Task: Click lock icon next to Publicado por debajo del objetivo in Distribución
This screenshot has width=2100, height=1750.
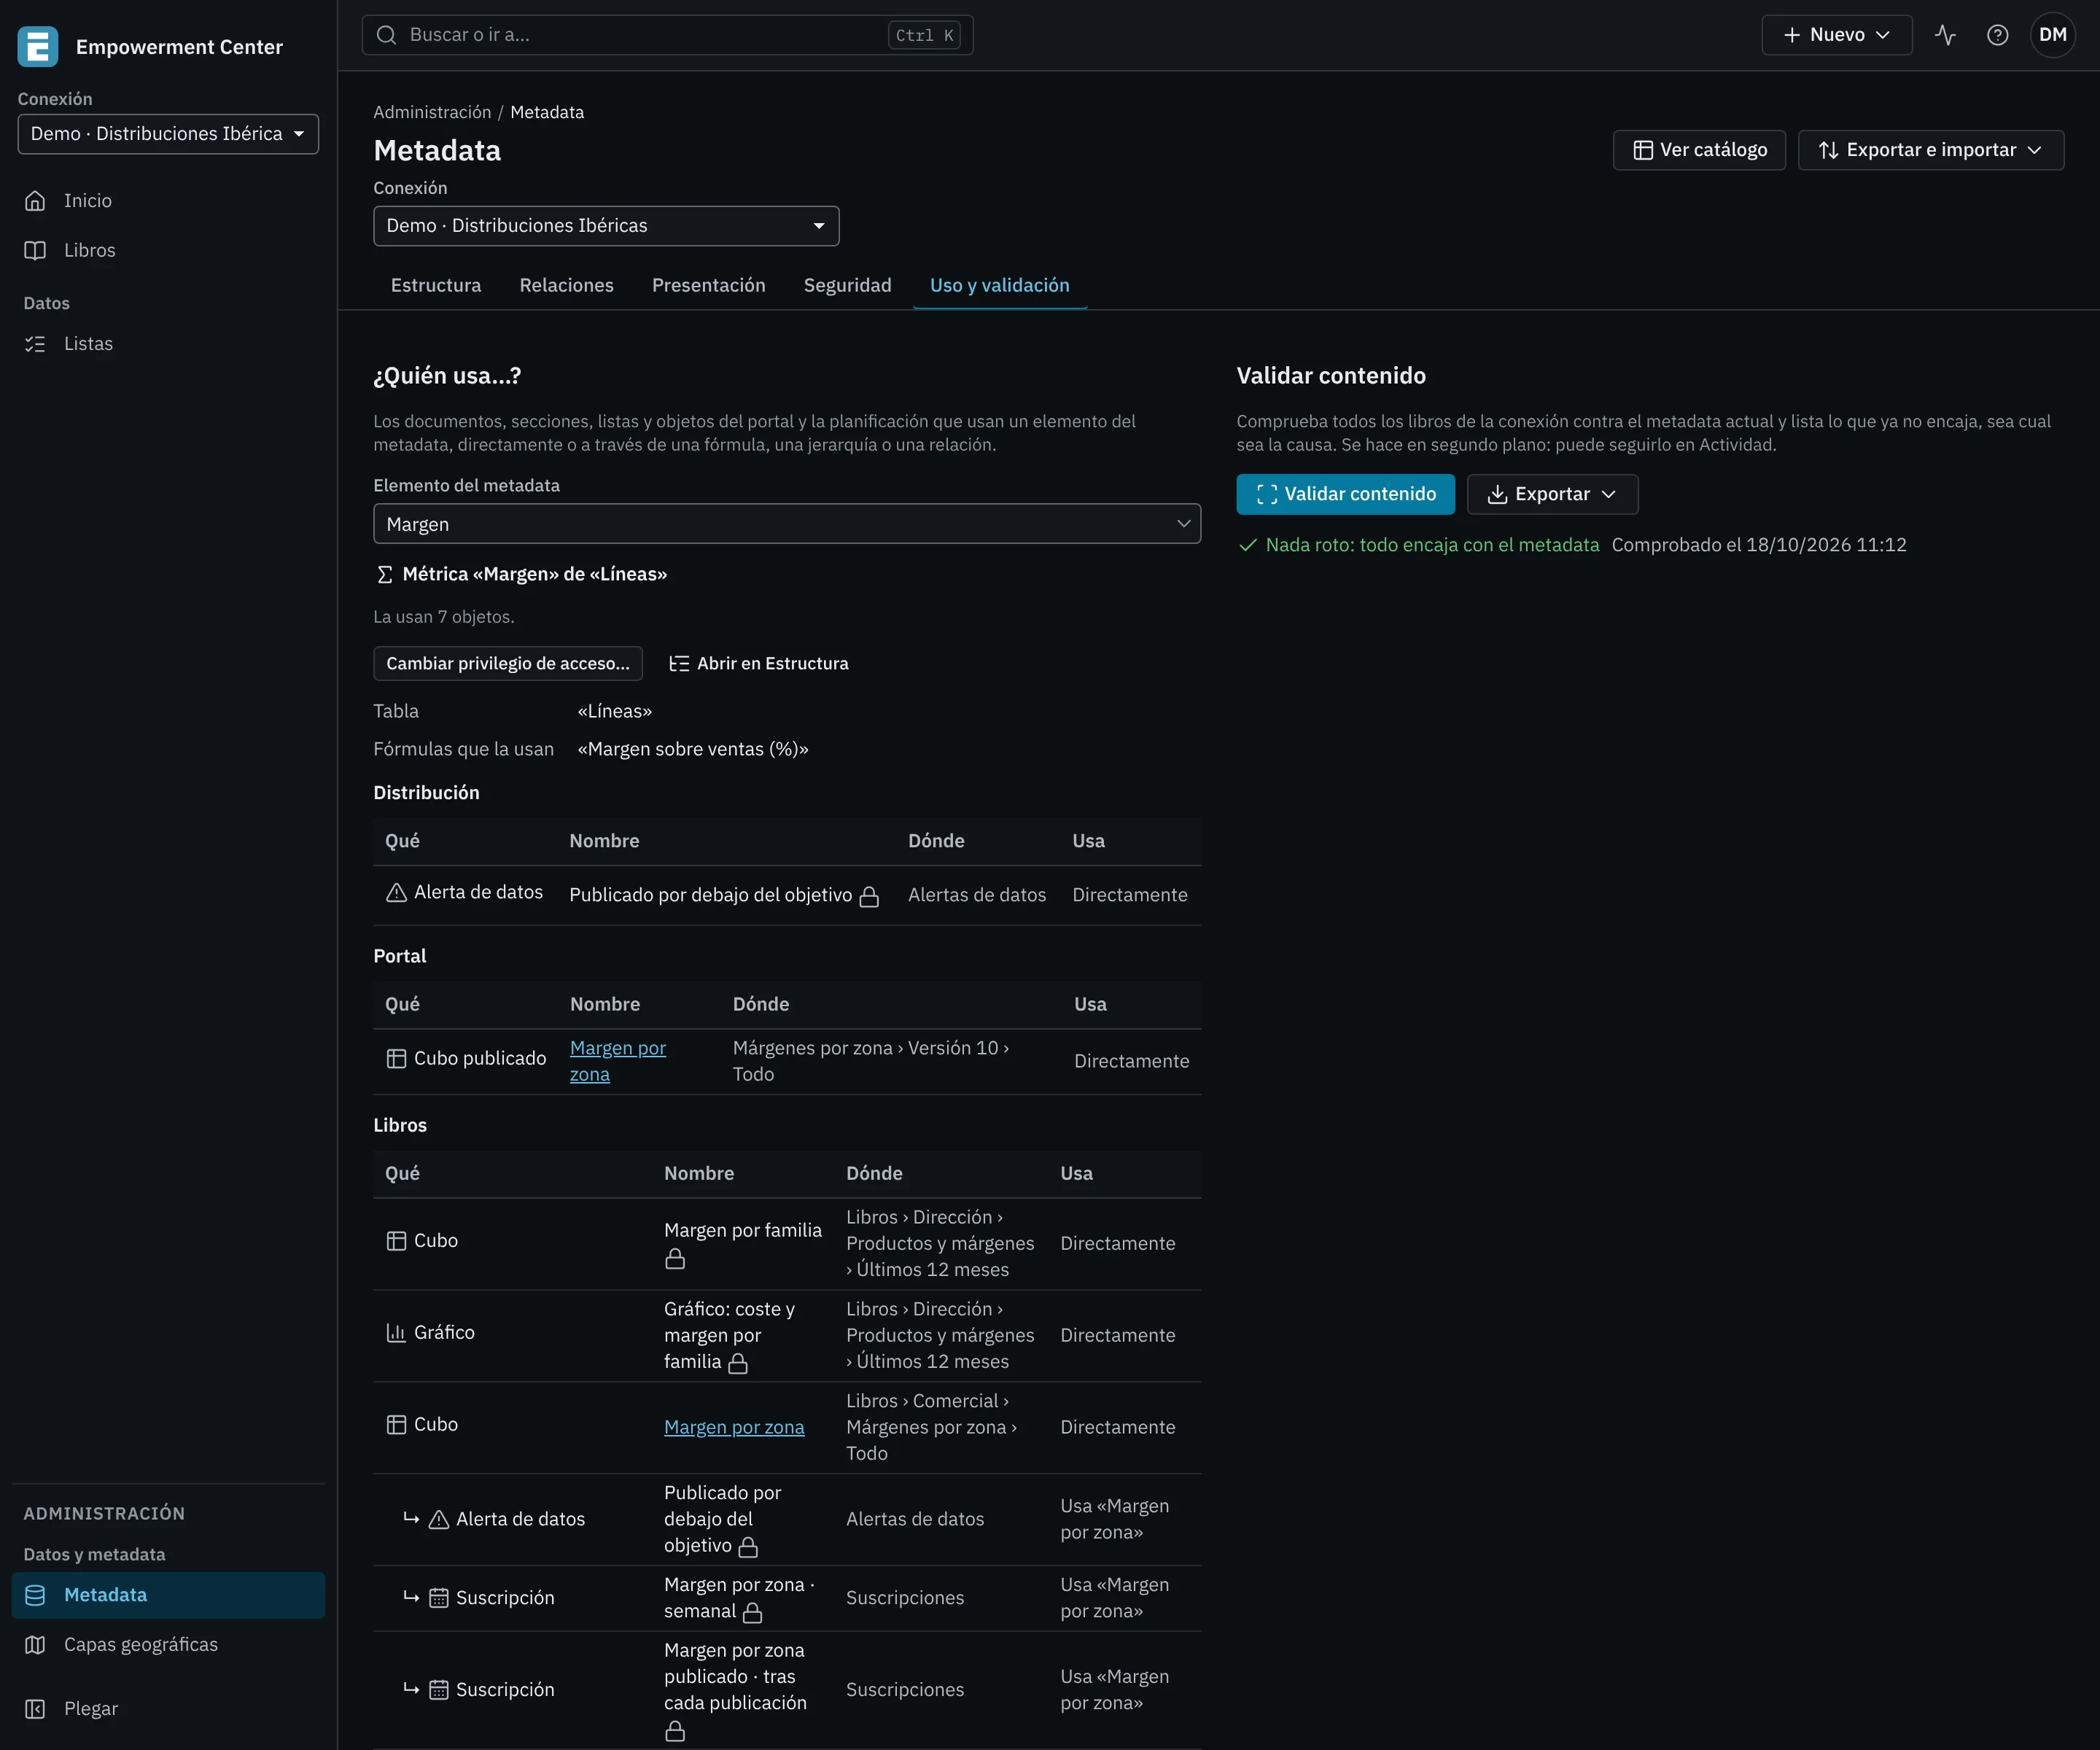Action: pos(869,896)
